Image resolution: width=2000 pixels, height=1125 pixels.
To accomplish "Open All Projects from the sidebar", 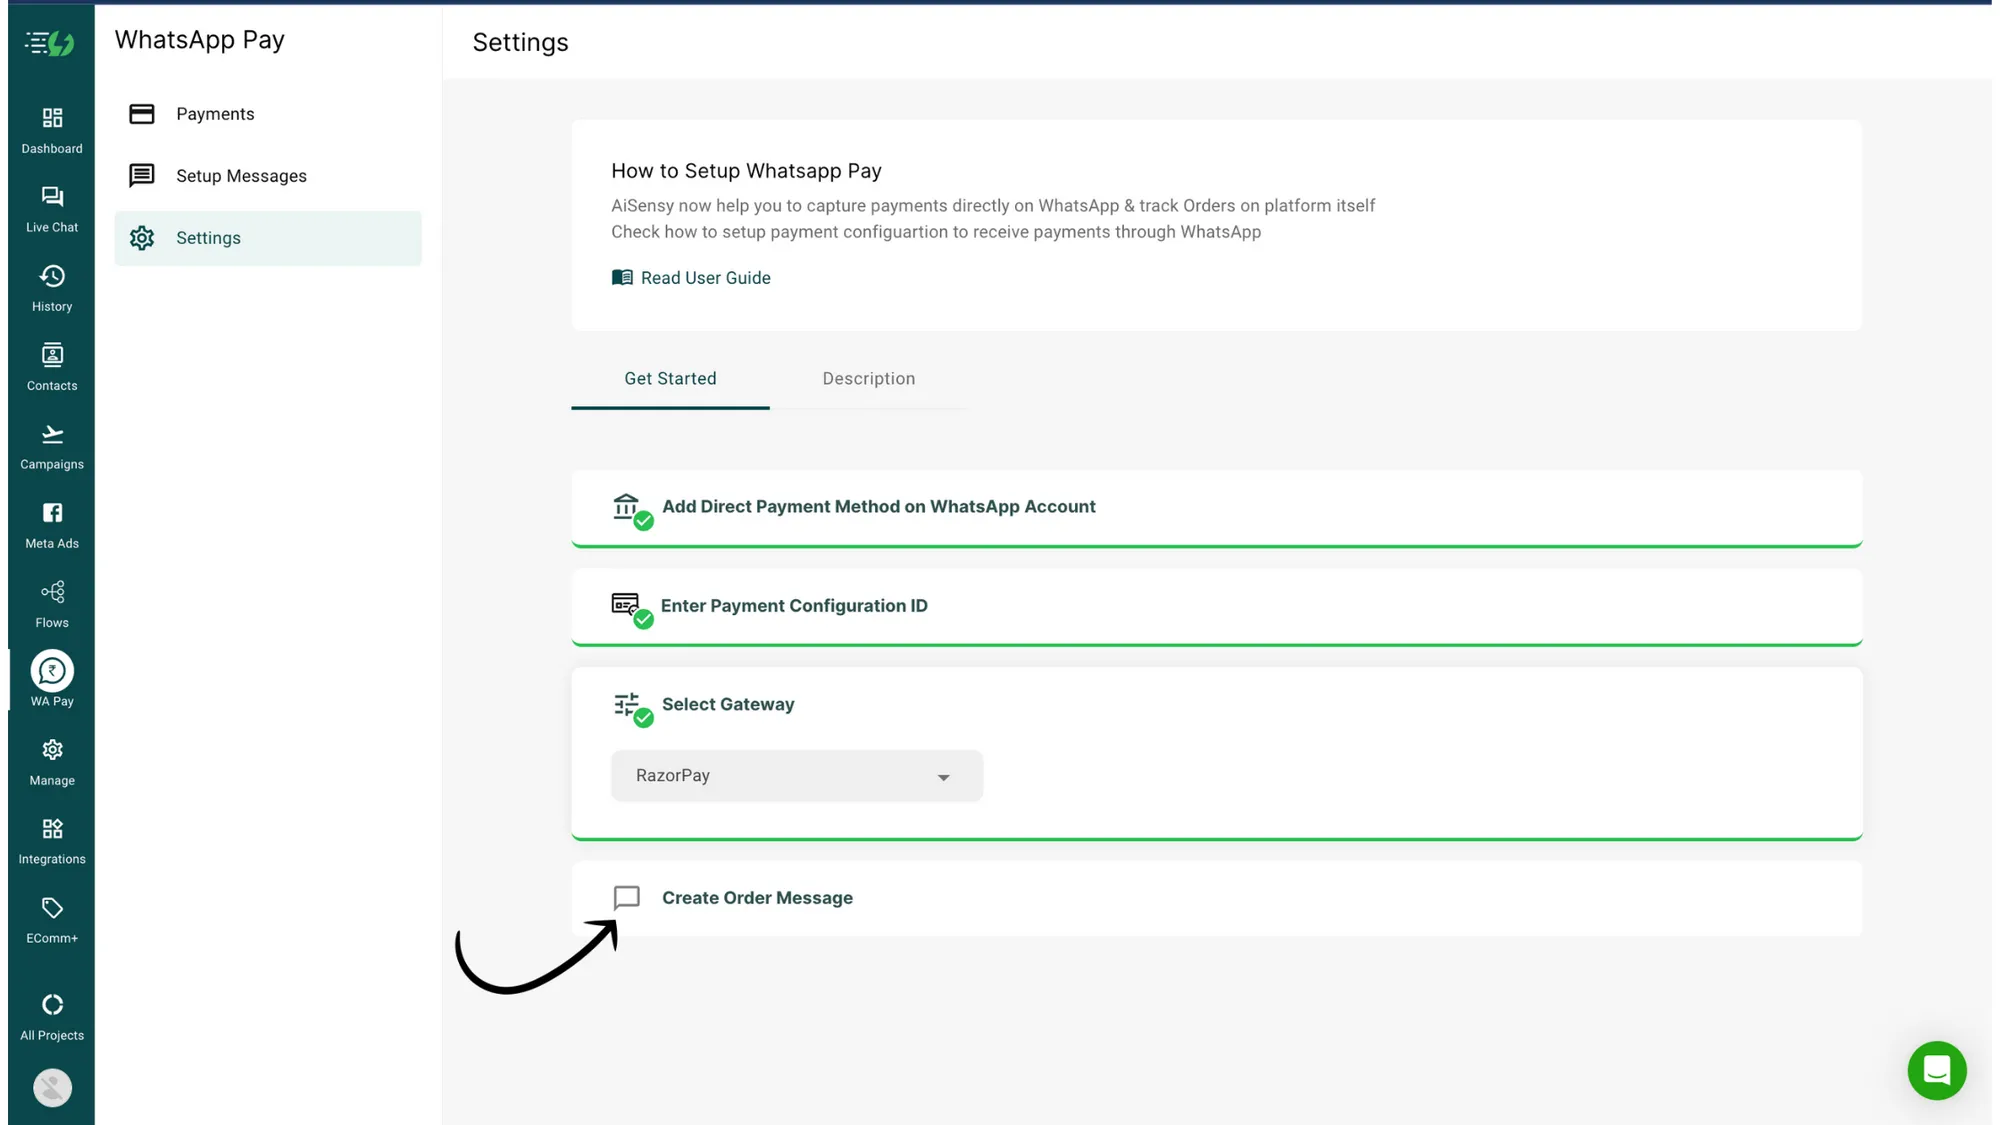I will (51, 1013).
